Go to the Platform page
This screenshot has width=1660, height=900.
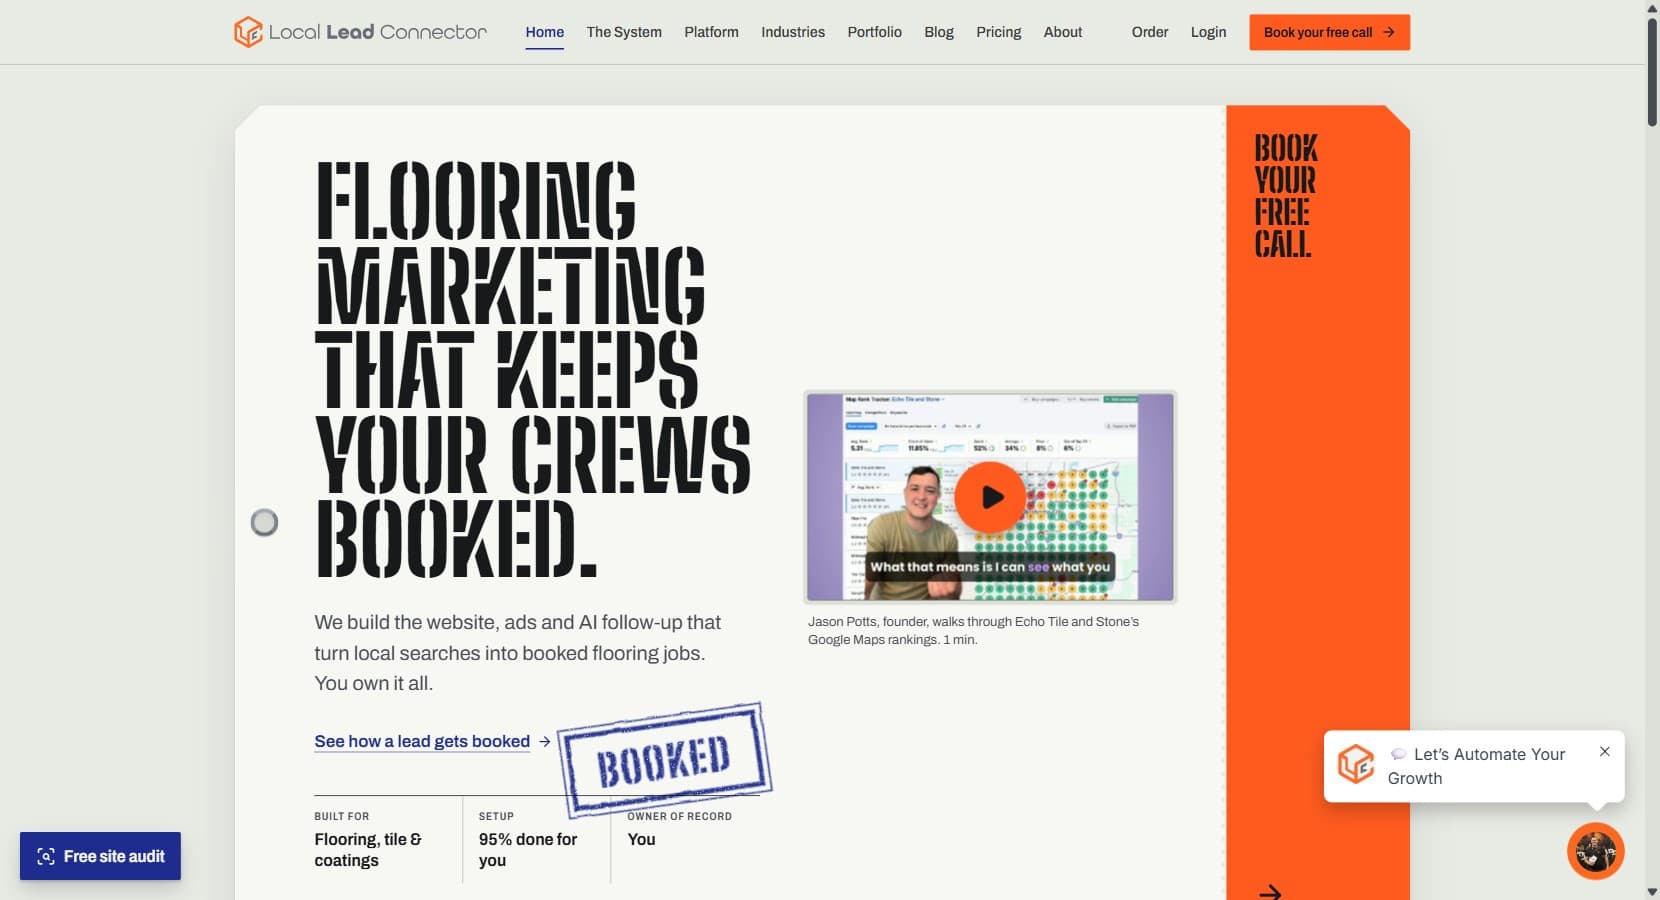click(711, 32)
